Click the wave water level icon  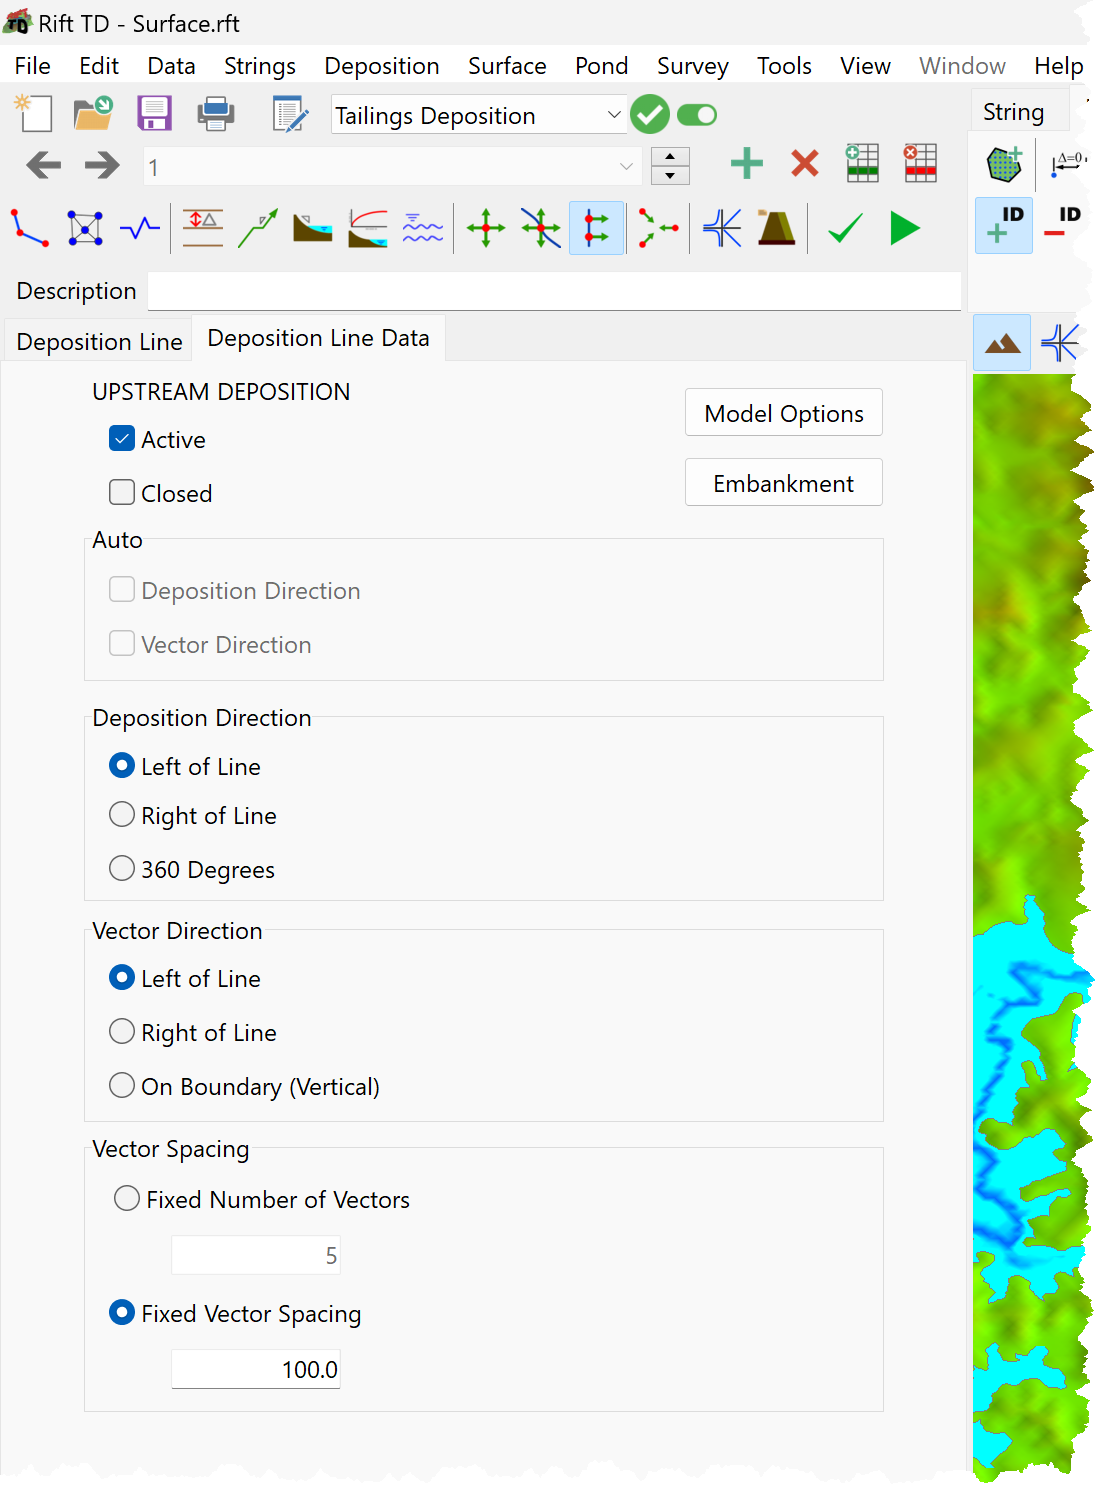pyautogui.click(x=422, y=229)
